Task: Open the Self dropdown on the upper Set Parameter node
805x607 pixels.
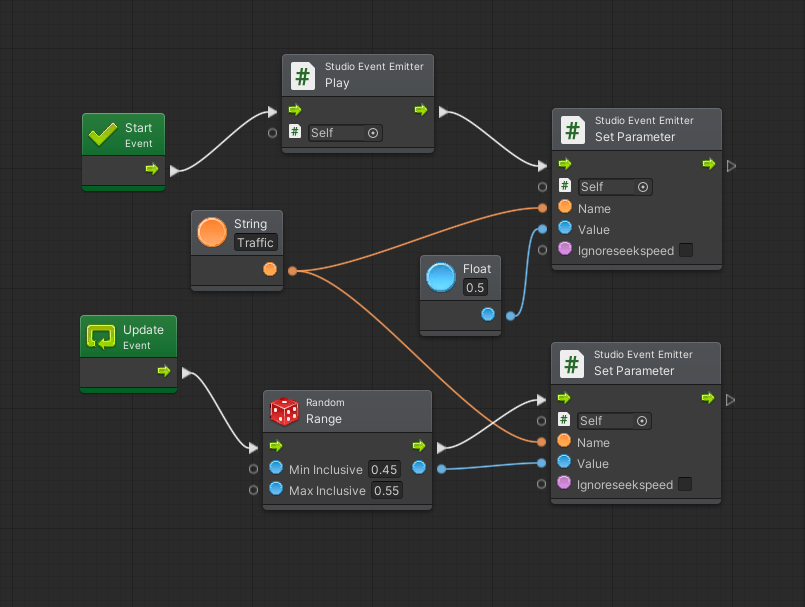Action: [608, 186]
